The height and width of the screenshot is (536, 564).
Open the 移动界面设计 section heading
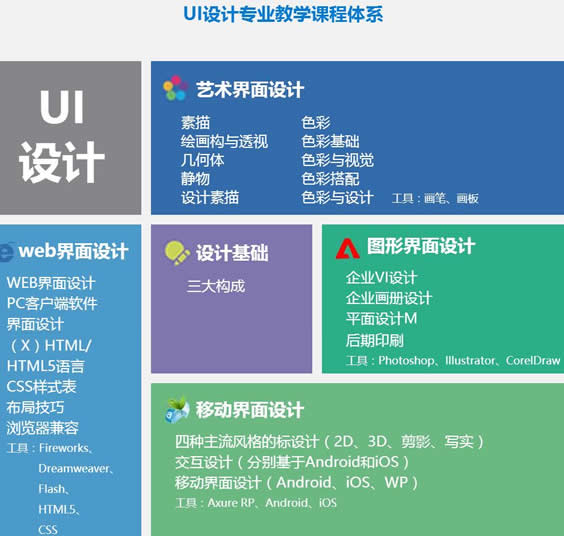click(250, 410)
